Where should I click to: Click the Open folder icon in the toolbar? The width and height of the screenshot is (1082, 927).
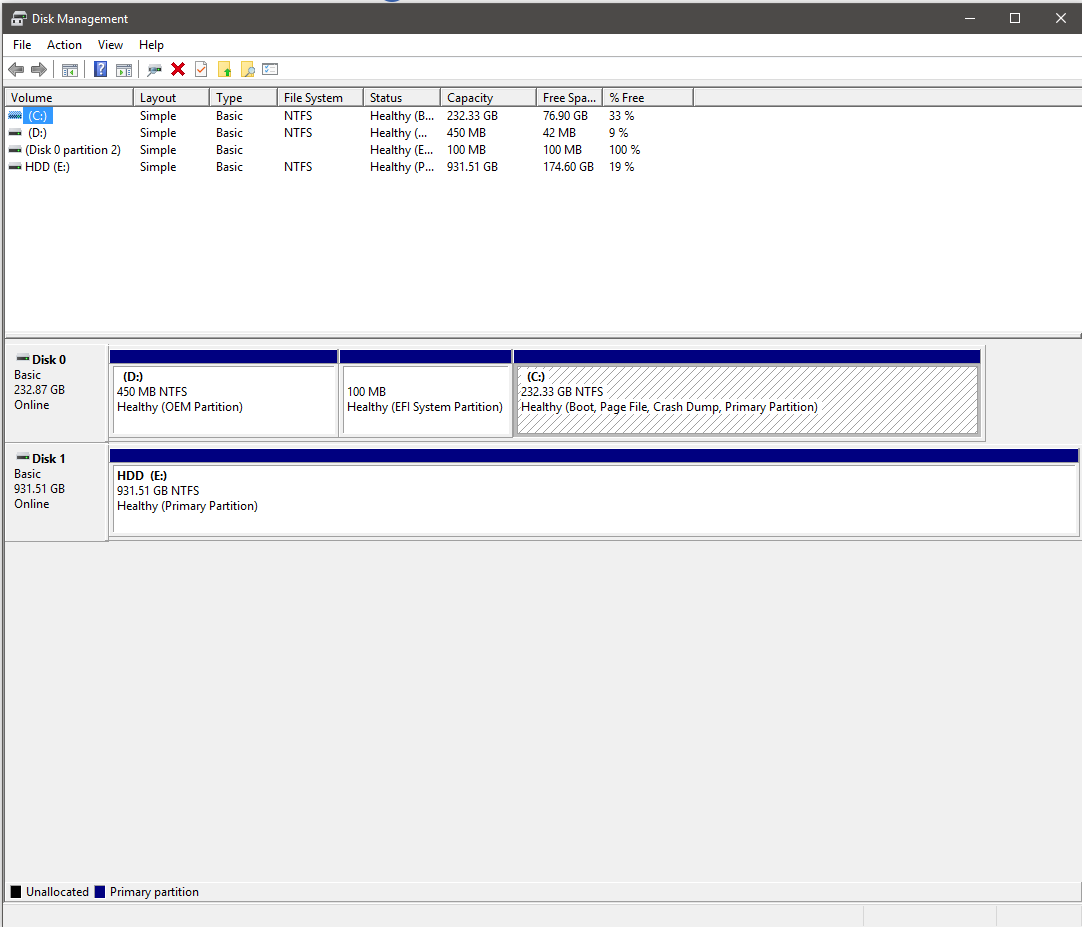click(x=224, y=69)
